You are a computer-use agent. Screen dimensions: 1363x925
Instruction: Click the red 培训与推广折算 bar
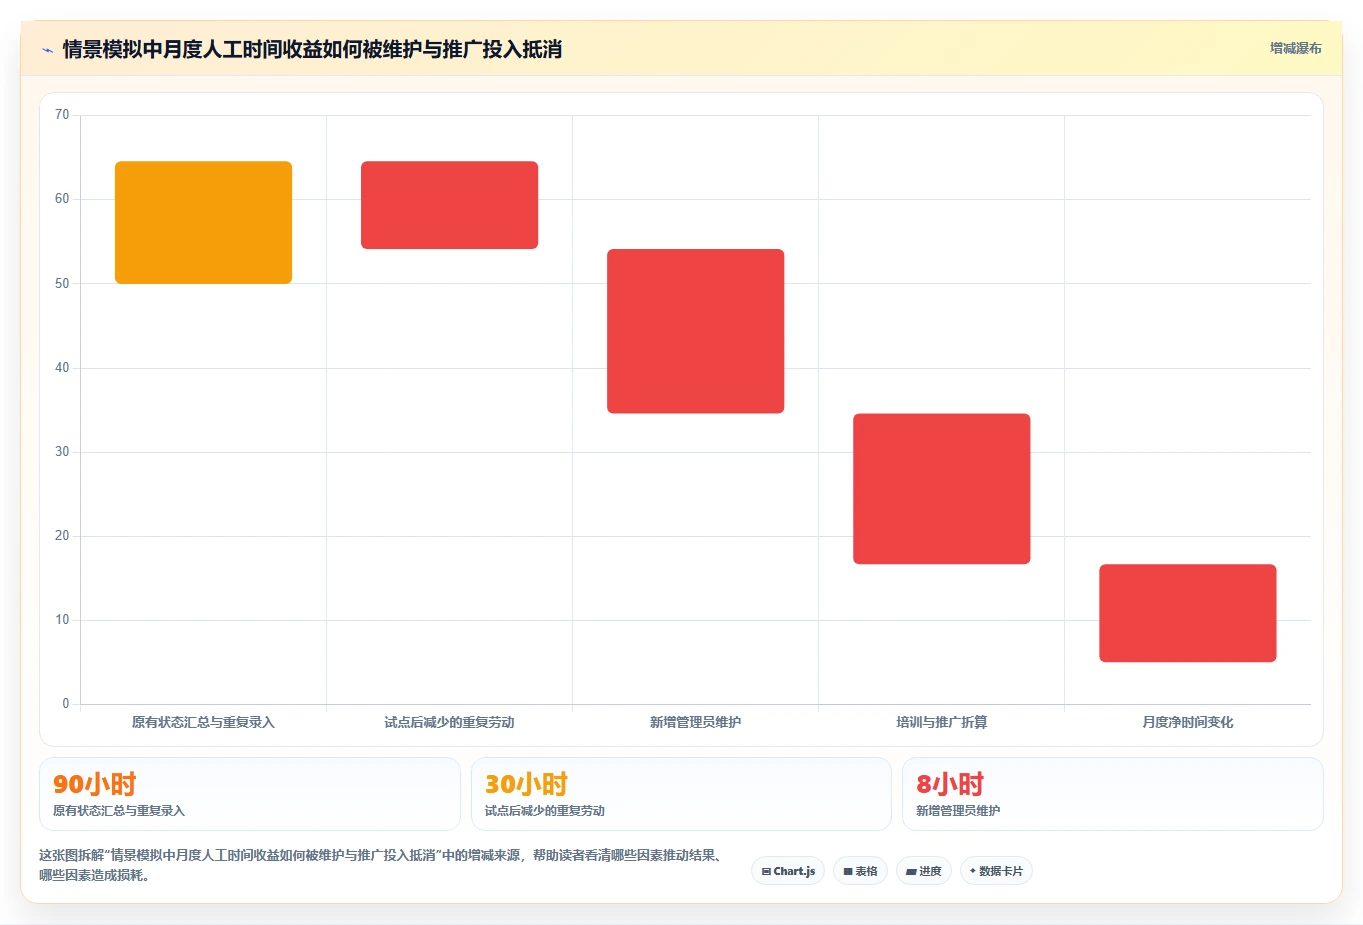point(941,489)
